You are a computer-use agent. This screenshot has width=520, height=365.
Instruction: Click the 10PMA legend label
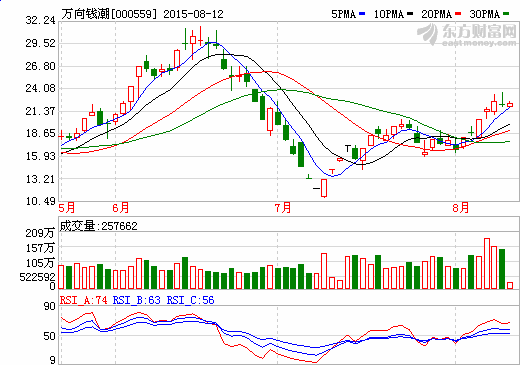coord(389,14)
